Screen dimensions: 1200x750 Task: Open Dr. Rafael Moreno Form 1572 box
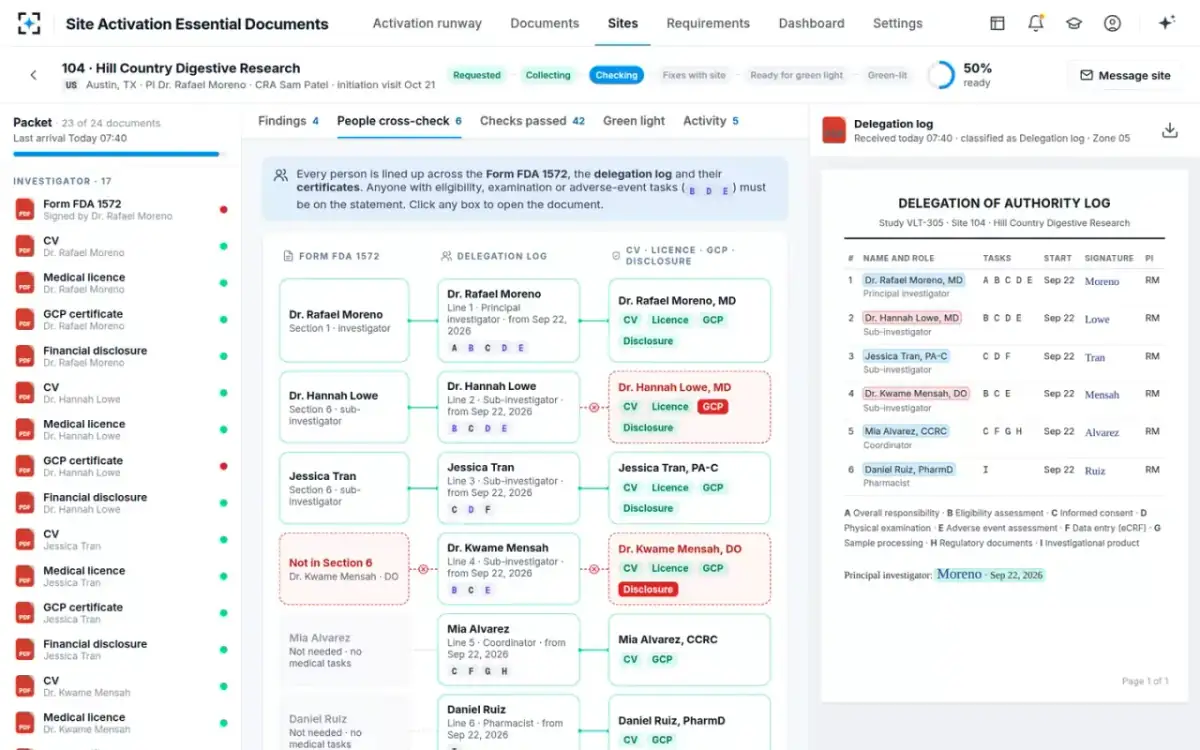coord(344,321)
